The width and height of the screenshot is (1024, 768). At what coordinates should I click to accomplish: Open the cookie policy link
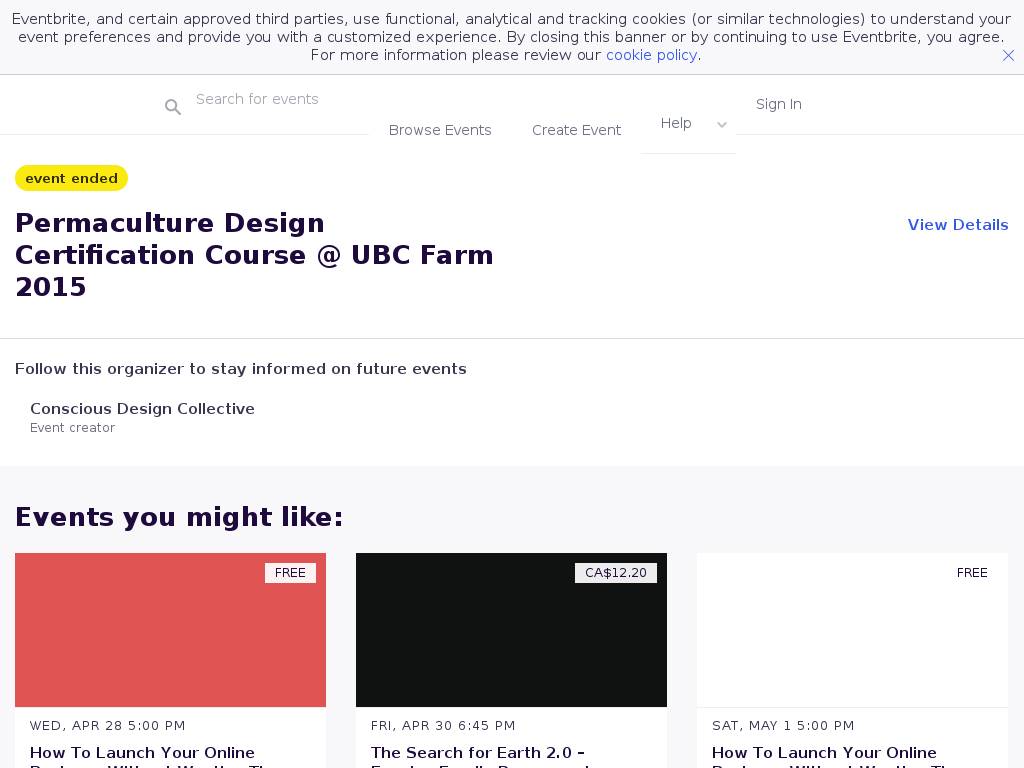click(x=651, y=55)
